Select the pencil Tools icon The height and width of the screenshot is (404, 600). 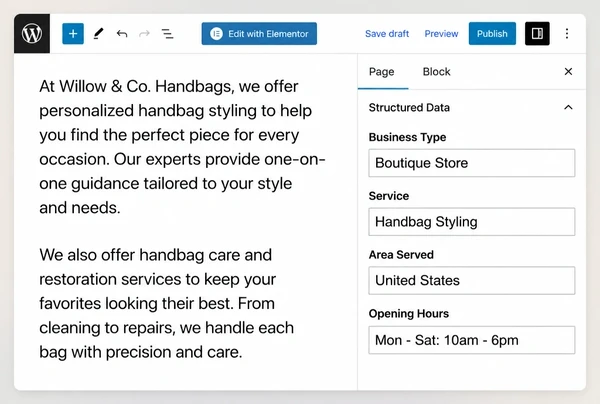point(98,34)
